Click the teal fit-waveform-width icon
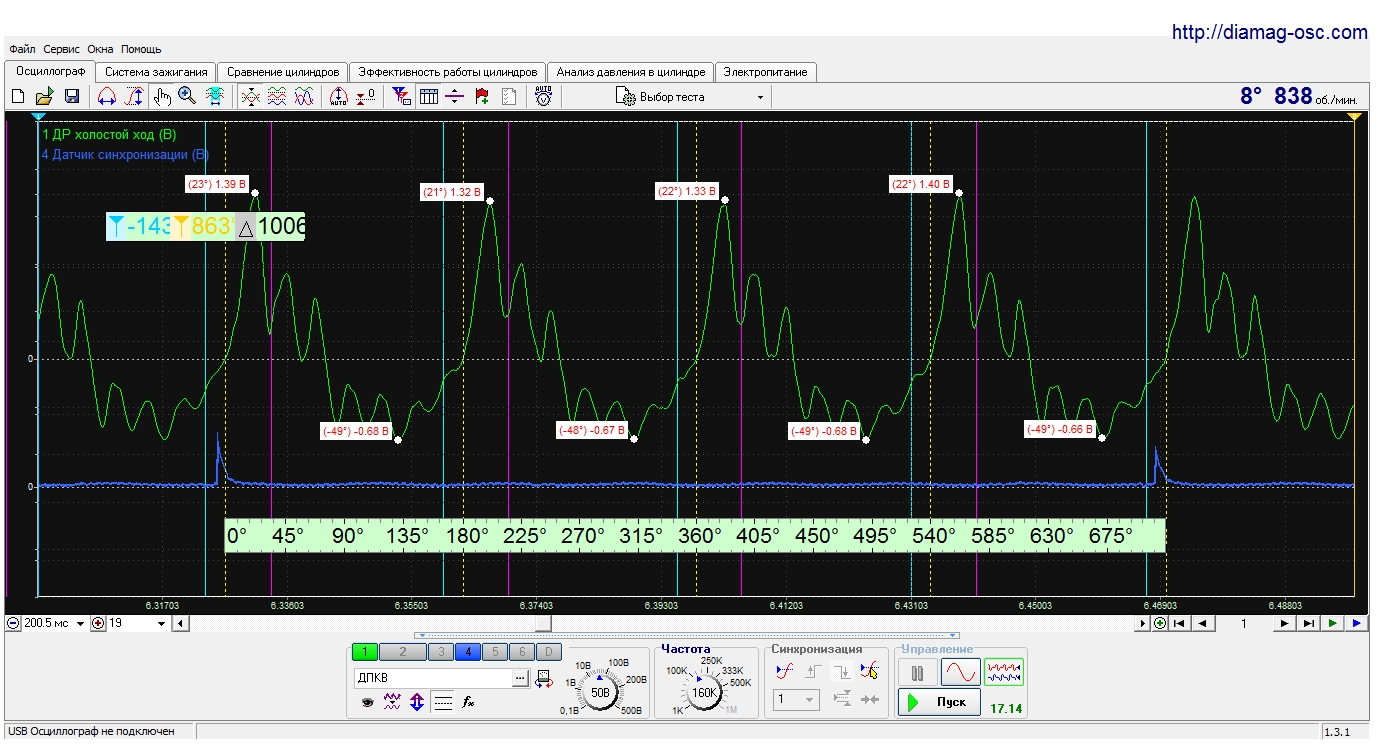 click(214, 97)
